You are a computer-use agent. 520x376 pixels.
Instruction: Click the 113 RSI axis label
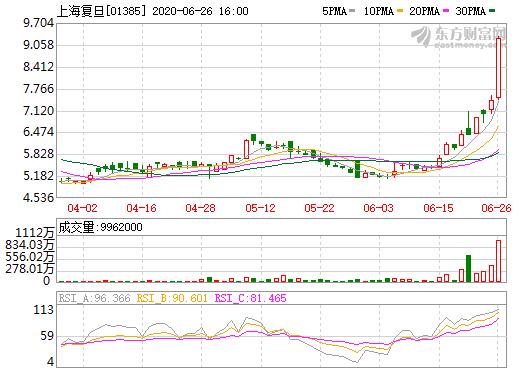coord(43,310)
